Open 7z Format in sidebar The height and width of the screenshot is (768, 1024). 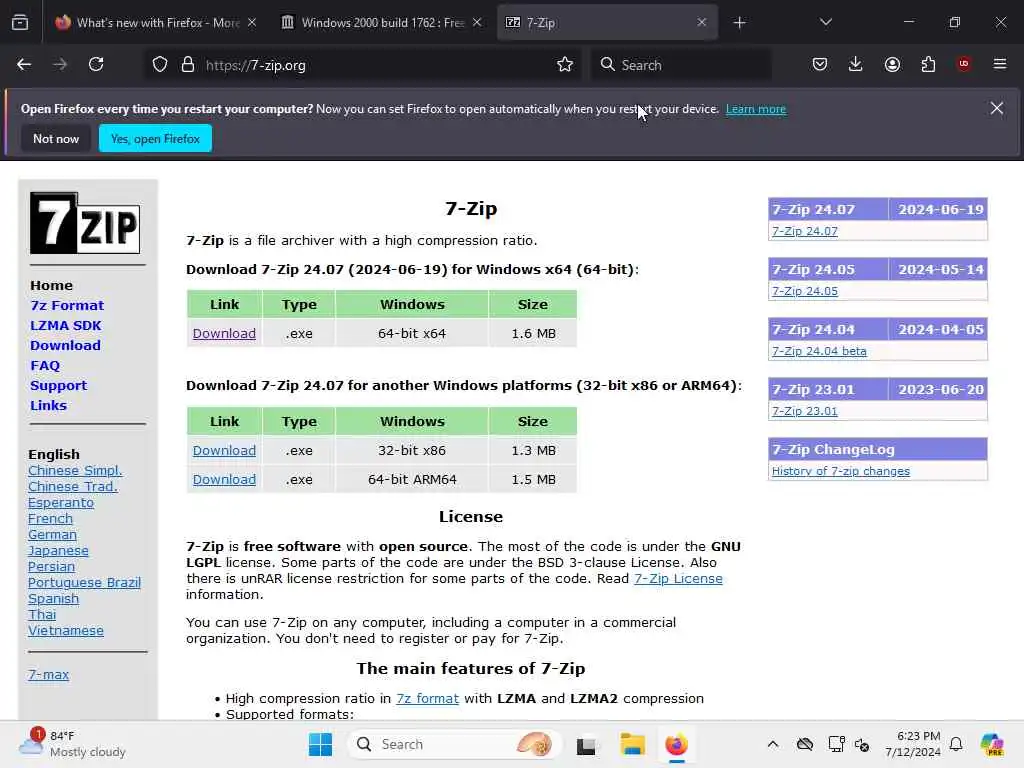click(67, 305)
